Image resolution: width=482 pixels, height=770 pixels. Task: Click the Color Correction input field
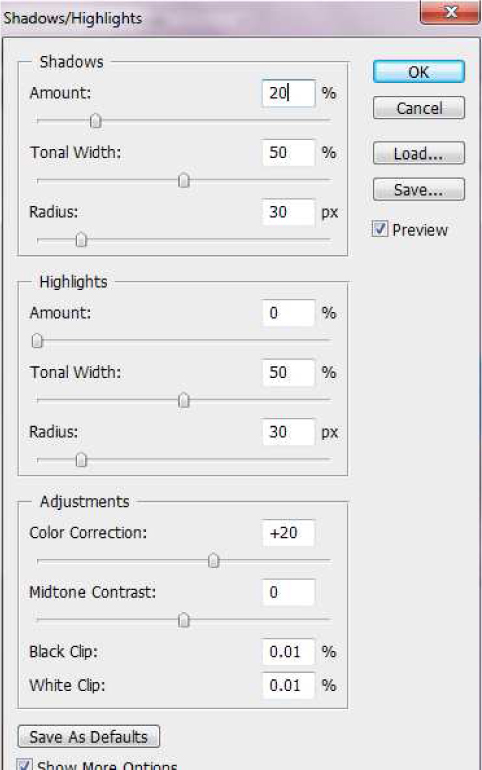tap(288, 532)
